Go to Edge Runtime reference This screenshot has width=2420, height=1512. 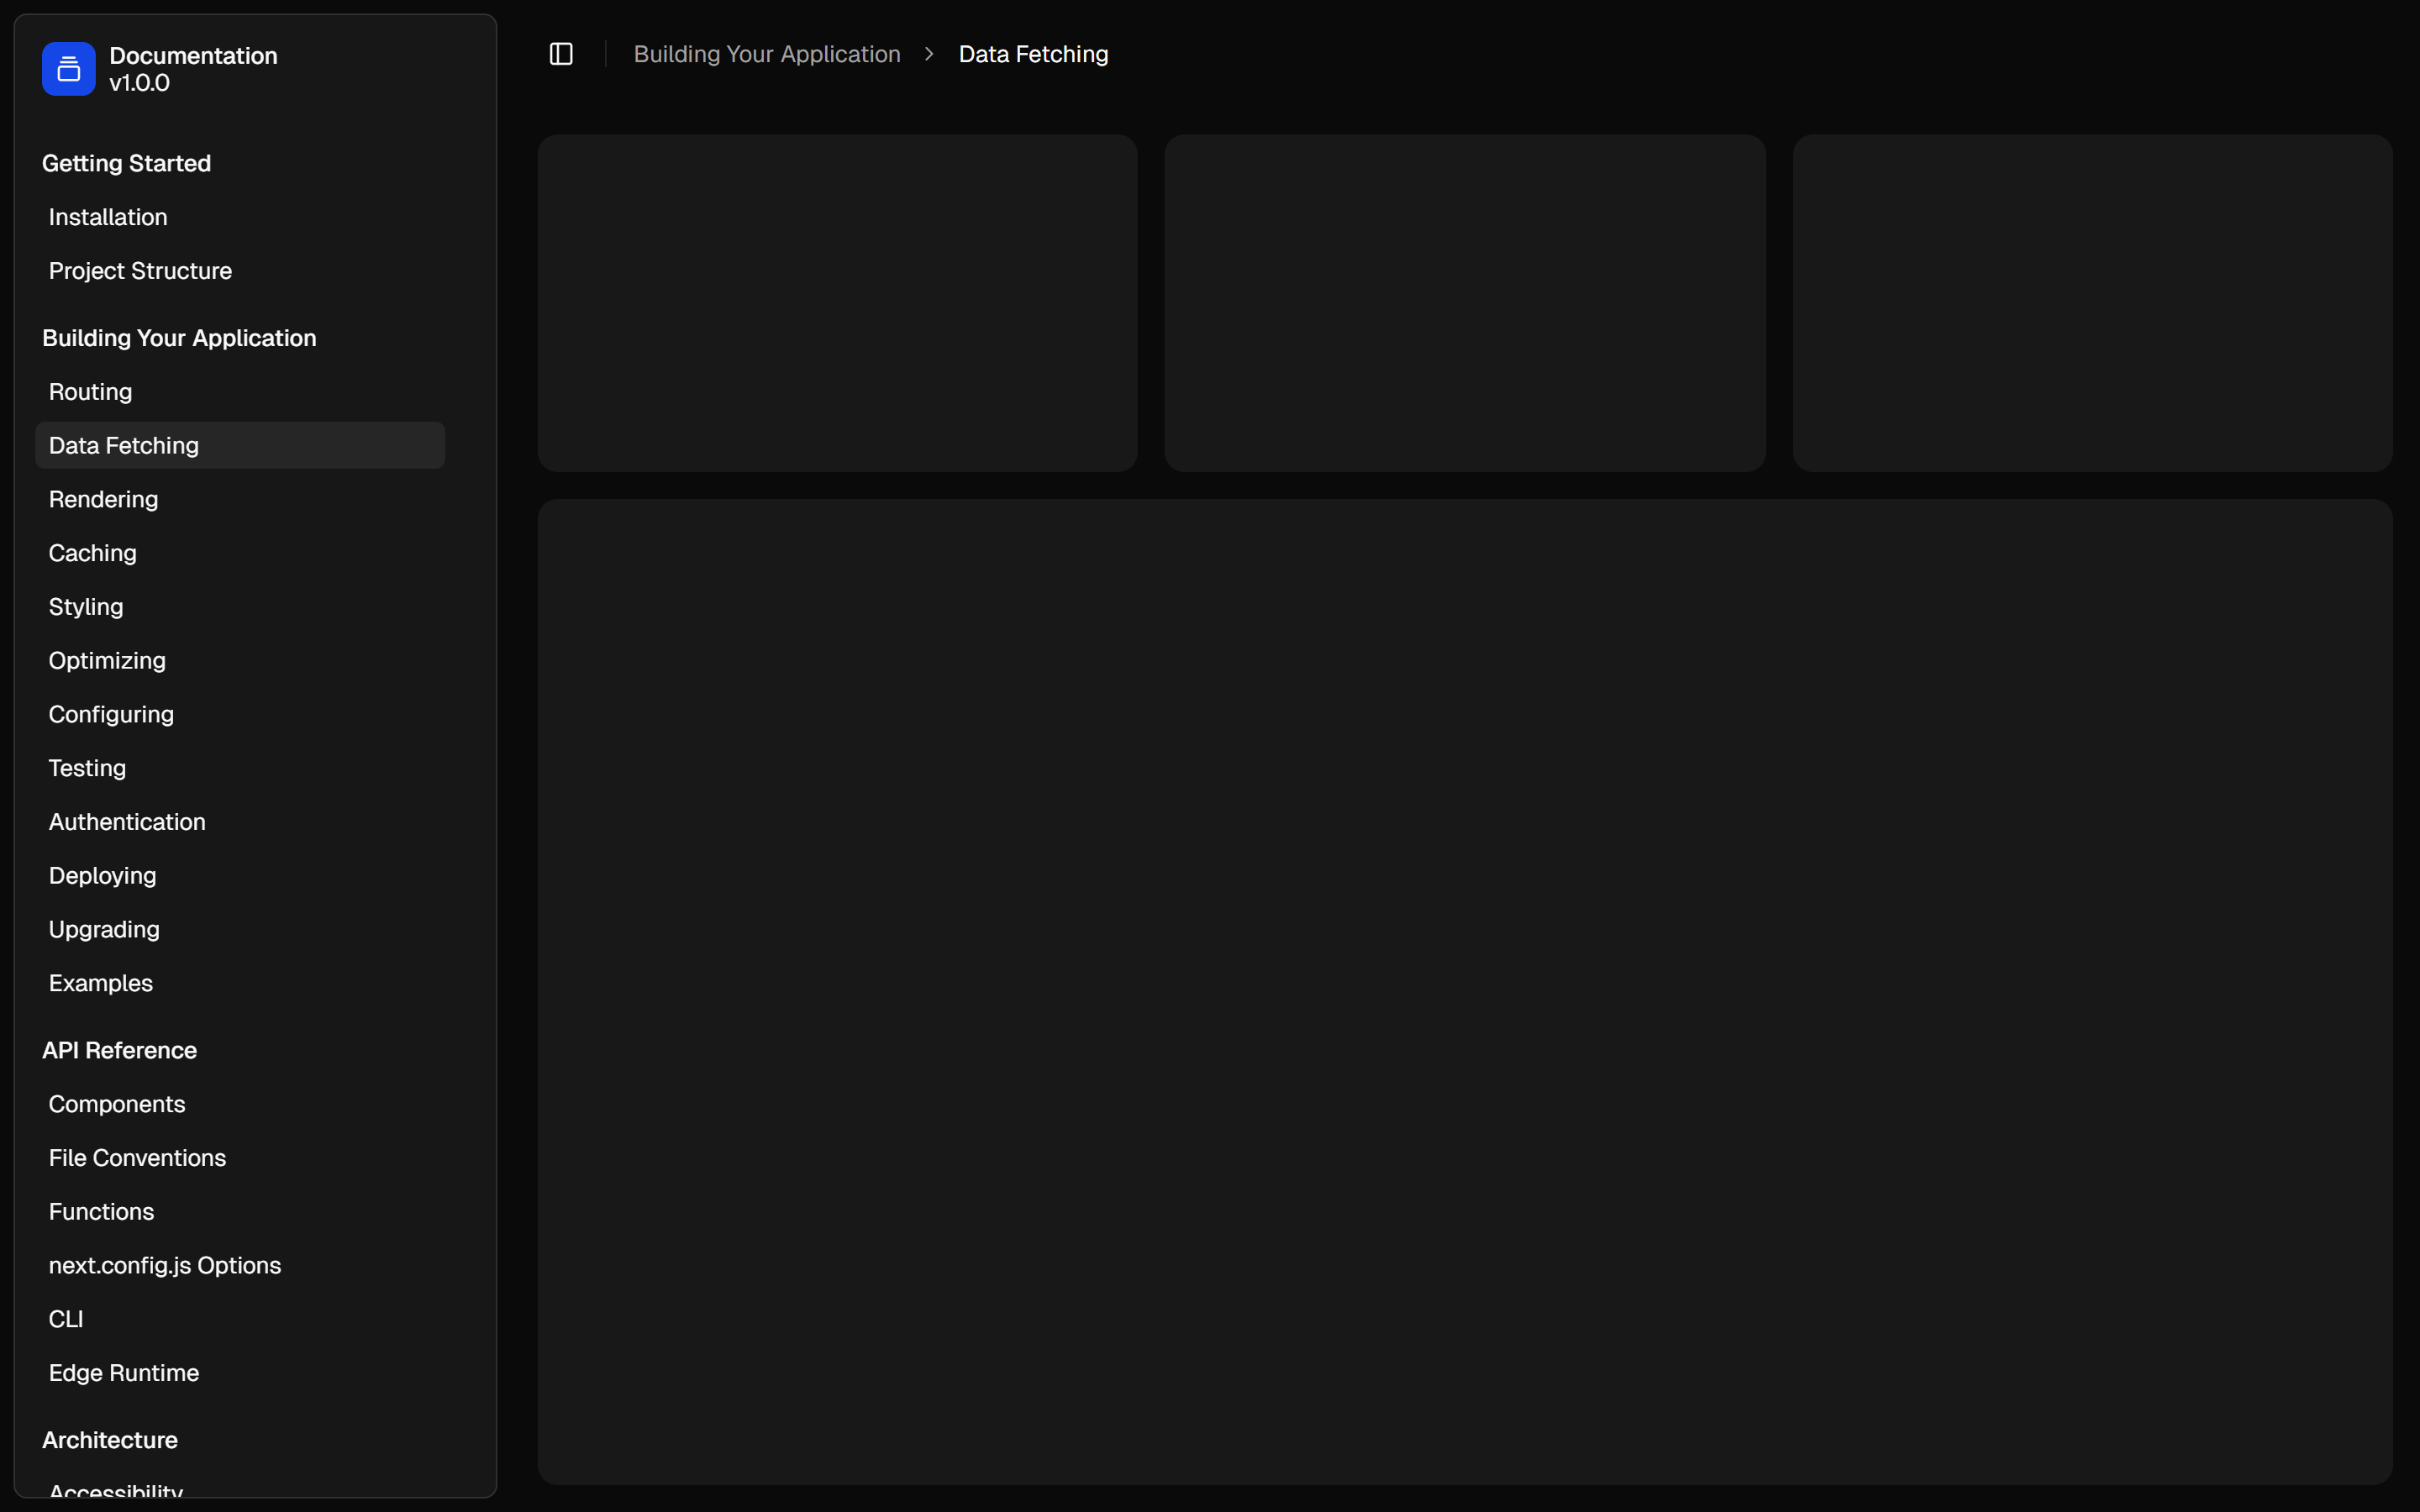pos(124,1373)
